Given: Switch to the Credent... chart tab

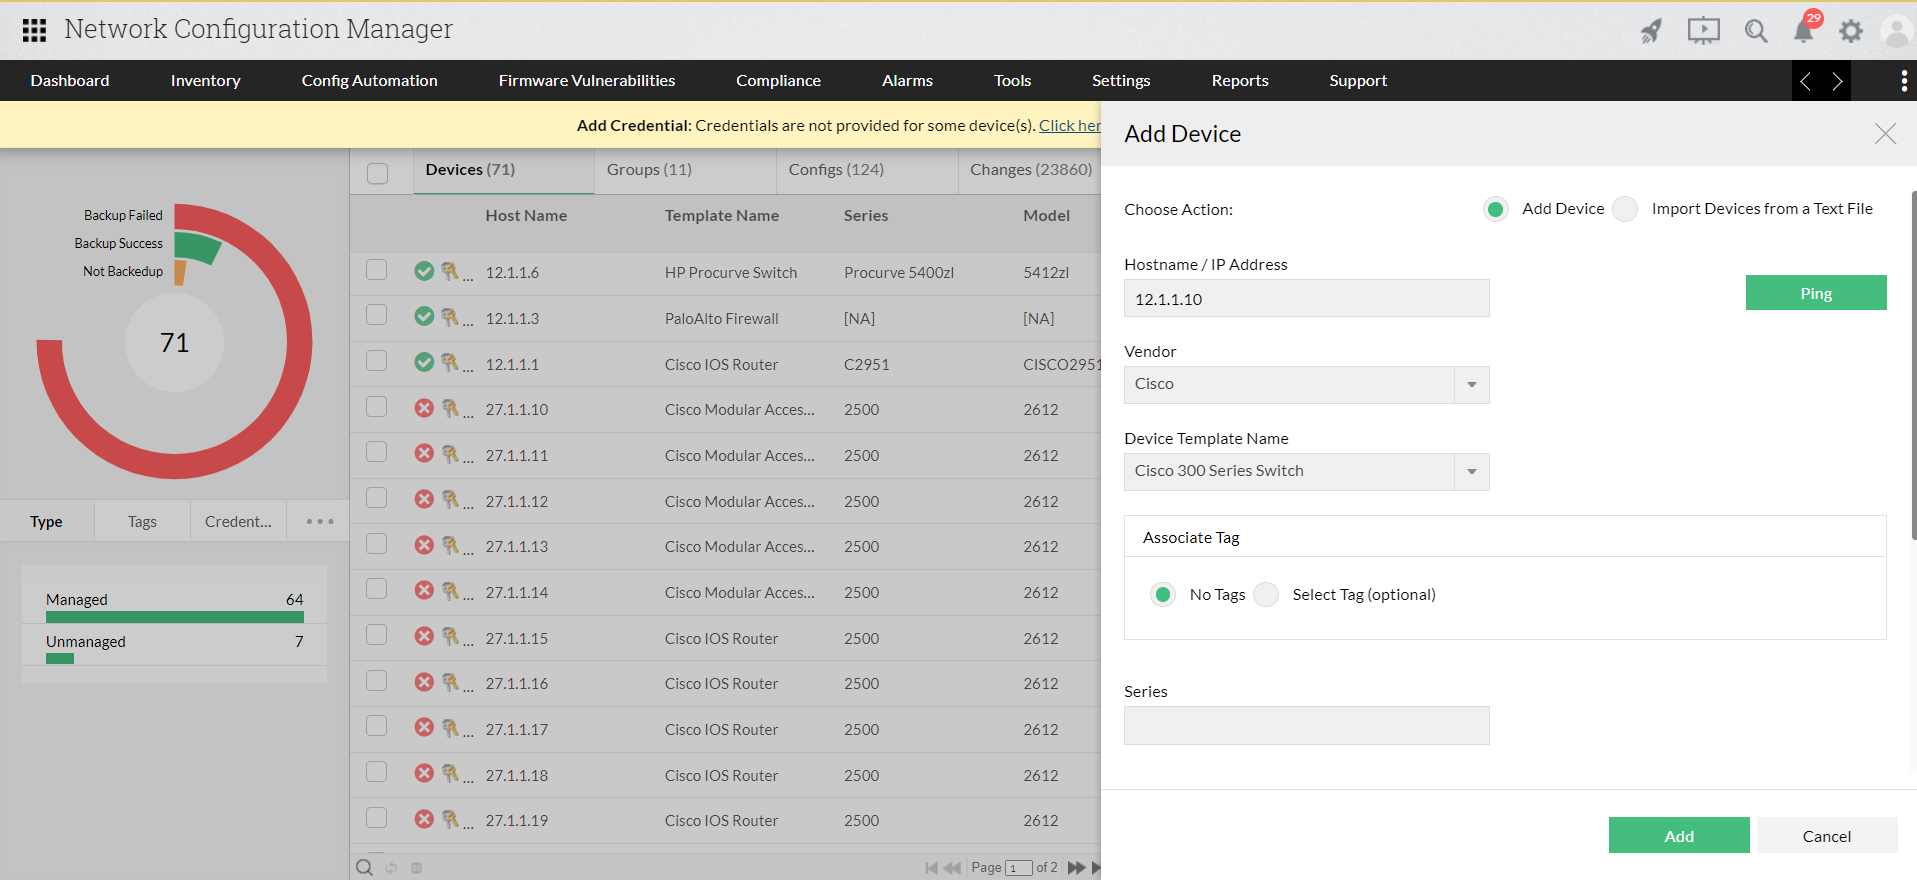Looking at the screenshot, I should click(x=238, y=521).
